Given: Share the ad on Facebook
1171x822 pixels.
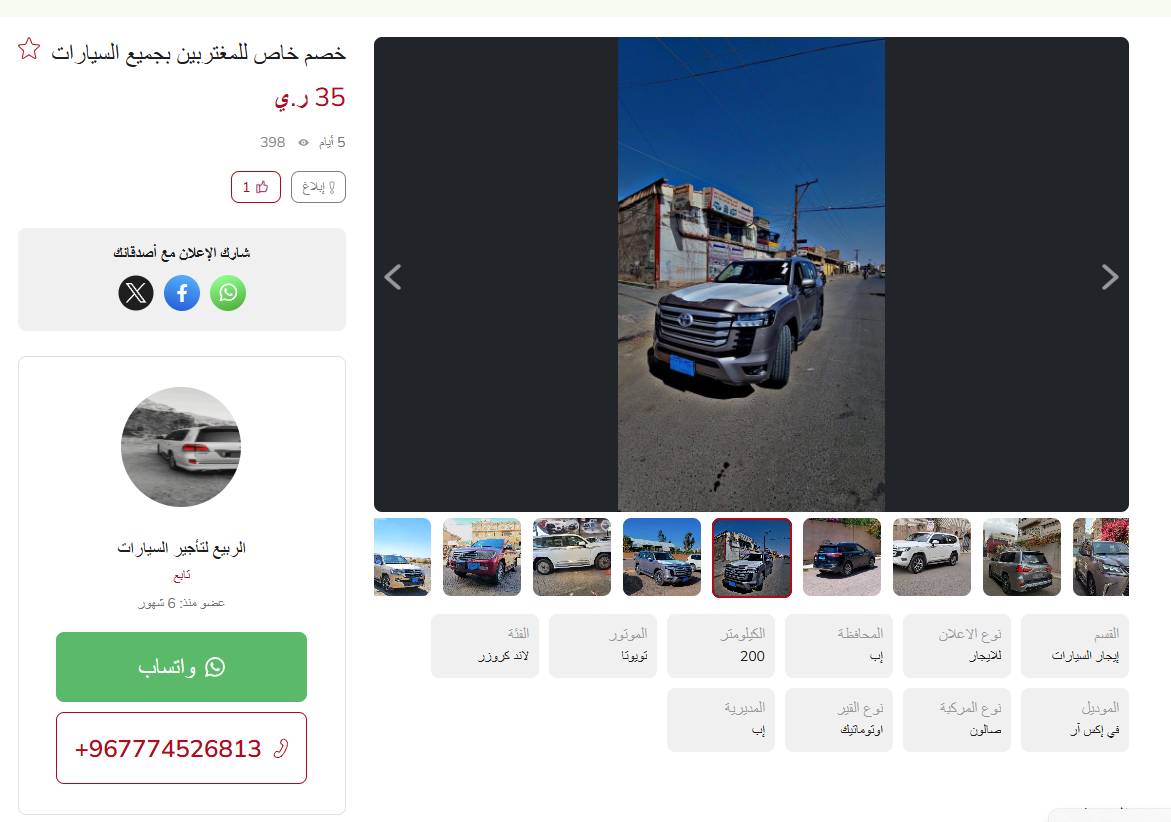Looking at the screenshot, I should point(182,293).
